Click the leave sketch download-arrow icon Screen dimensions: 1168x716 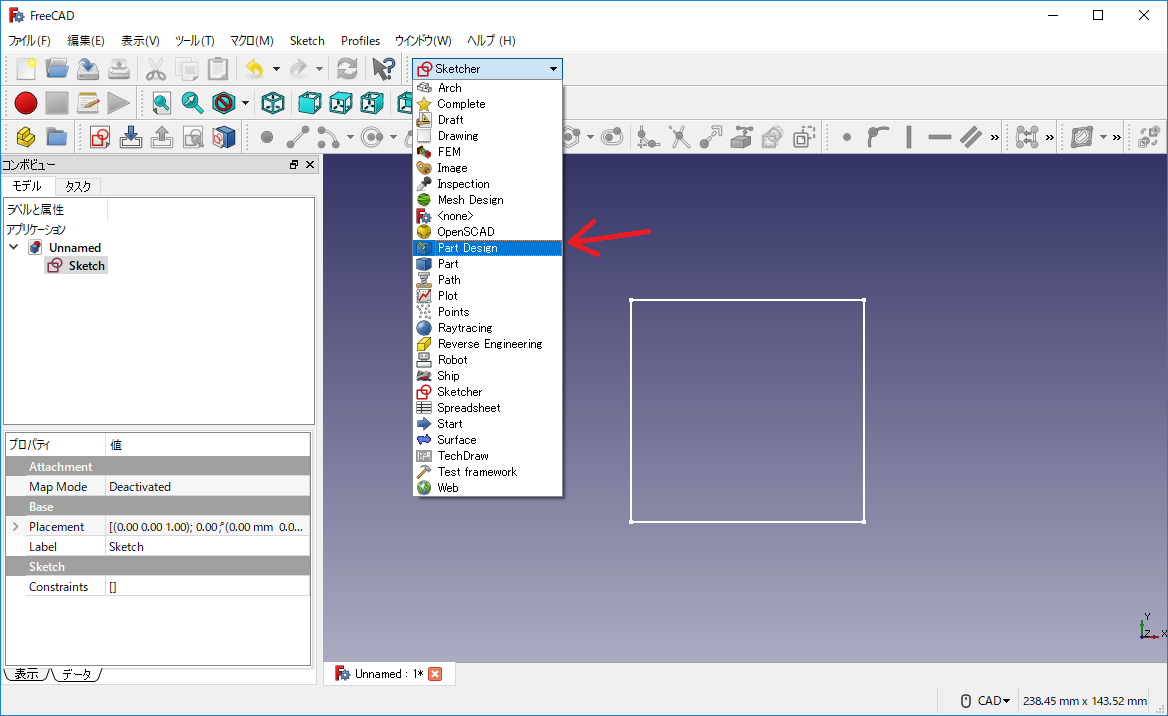click(x=131, y=137)
